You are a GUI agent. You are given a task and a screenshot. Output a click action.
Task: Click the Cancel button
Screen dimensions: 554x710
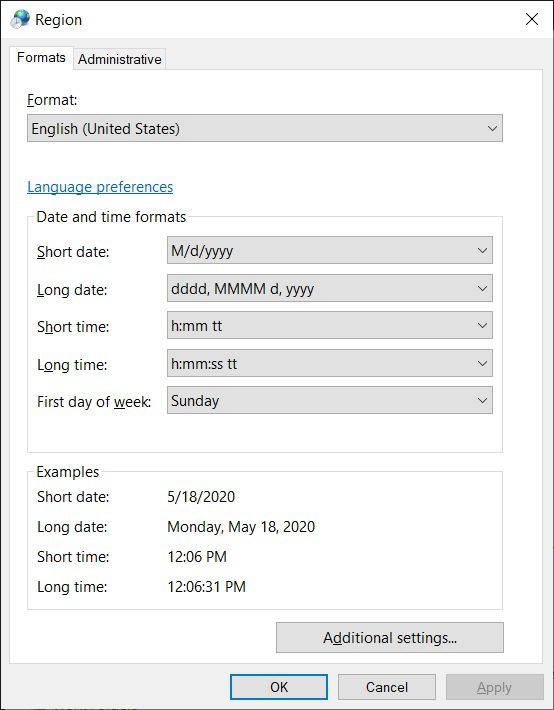pos(386,687)
